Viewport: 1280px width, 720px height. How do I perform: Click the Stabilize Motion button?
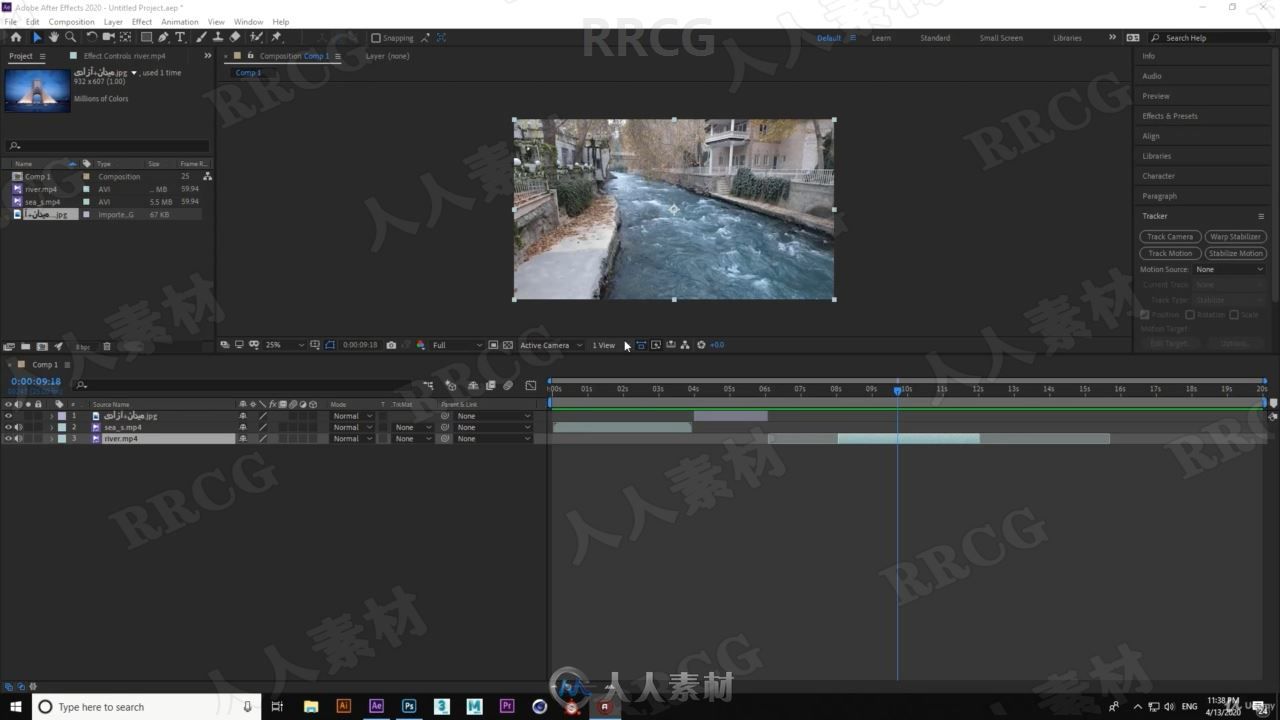pyautogui.click(x=1236, y=253)
